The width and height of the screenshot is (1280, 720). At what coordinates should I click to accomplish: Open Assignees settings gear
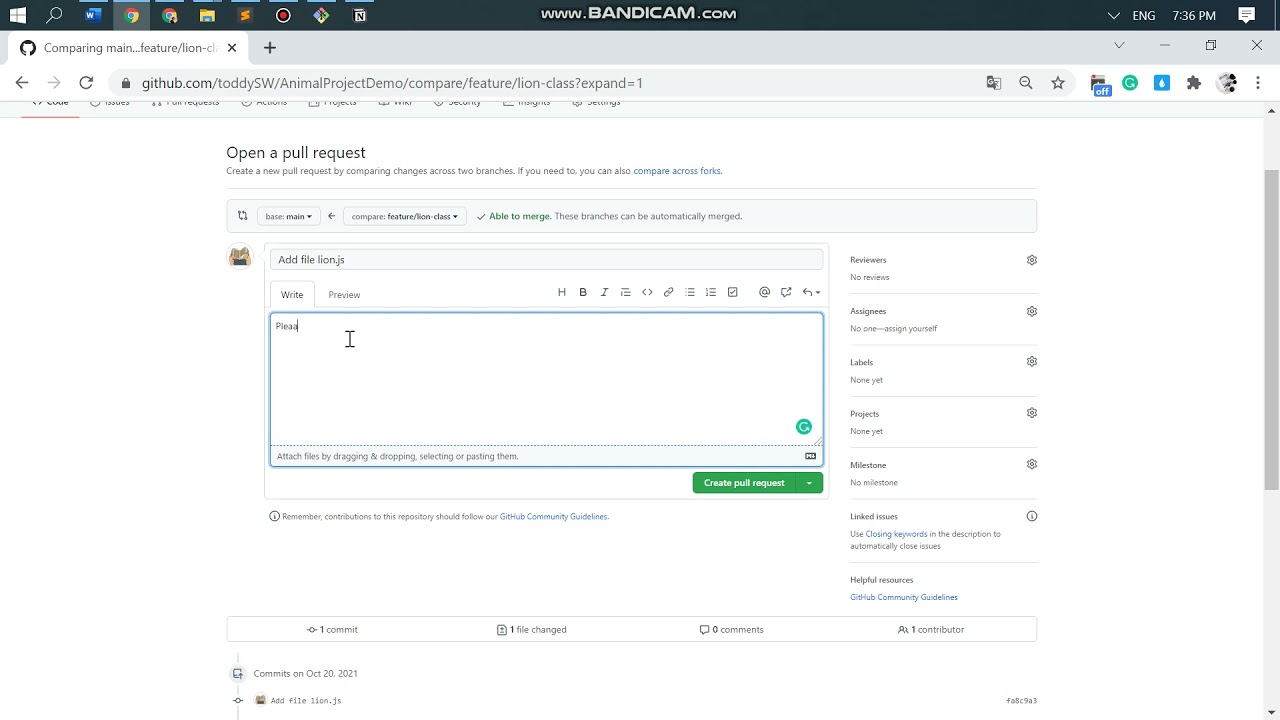click(x=1032, y=311)
